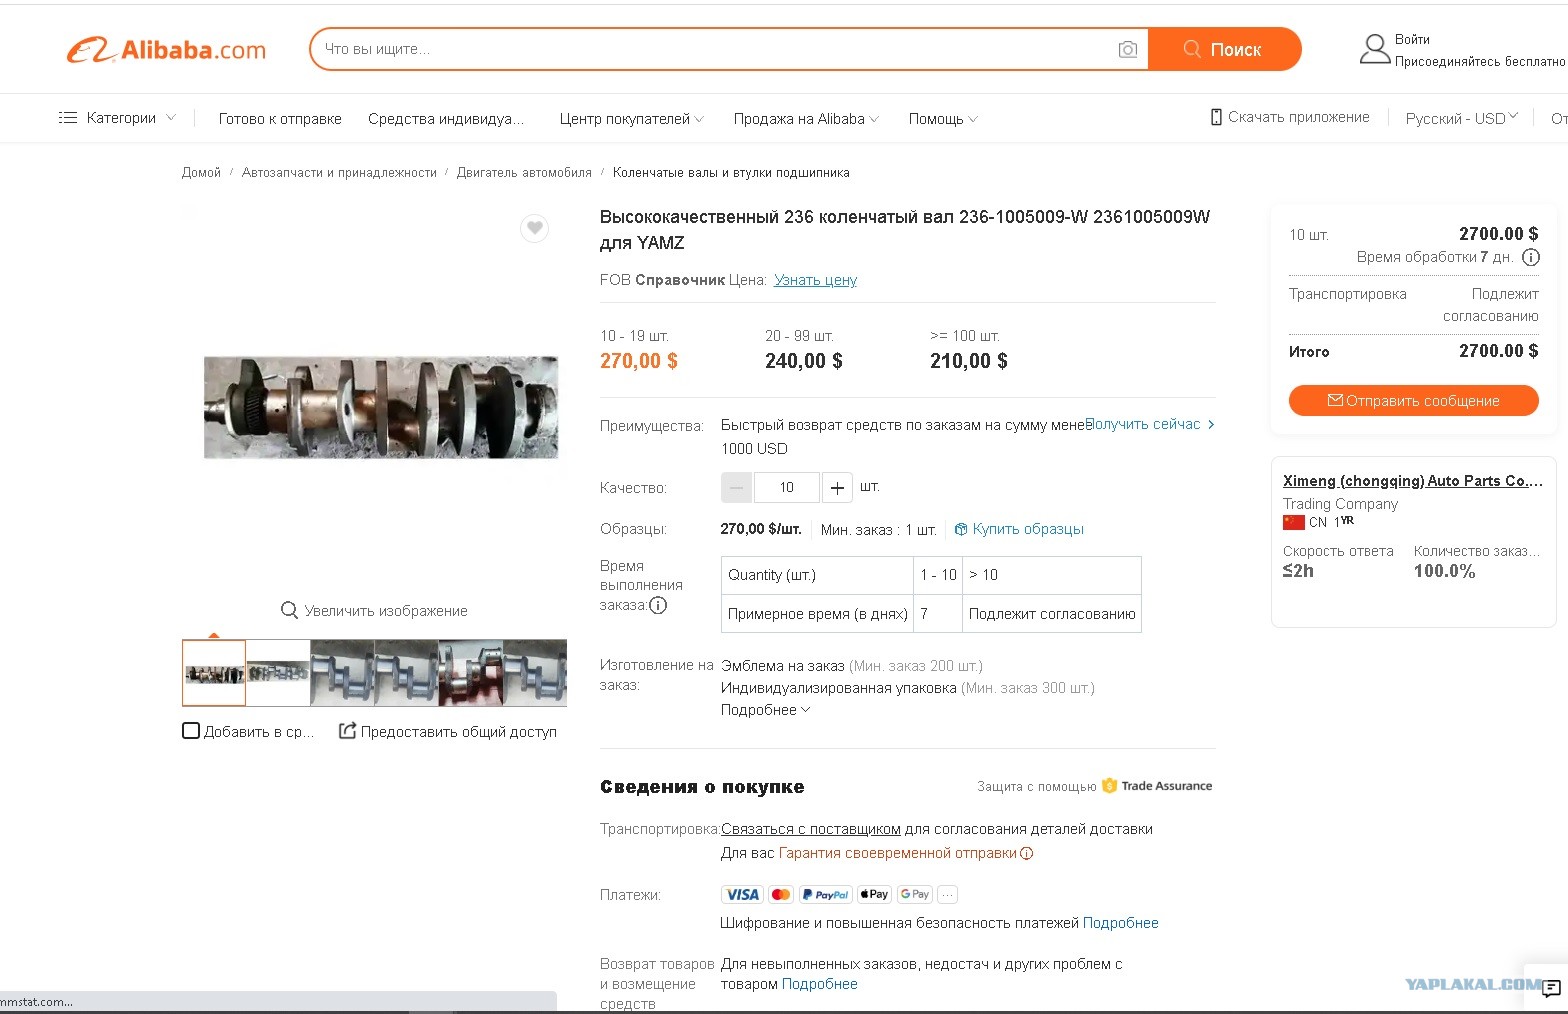
Task: Decrease quantity with the minus button
Action: (x=736, y=488)
